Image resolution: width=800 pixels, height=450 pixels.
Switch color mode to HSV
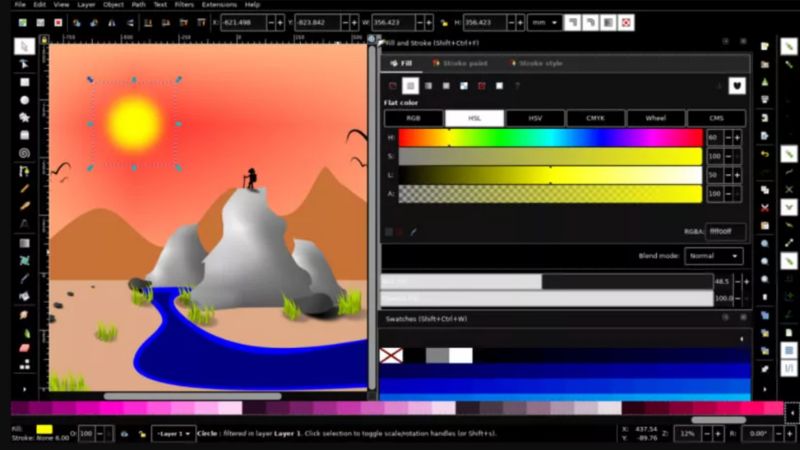[535, 118]
